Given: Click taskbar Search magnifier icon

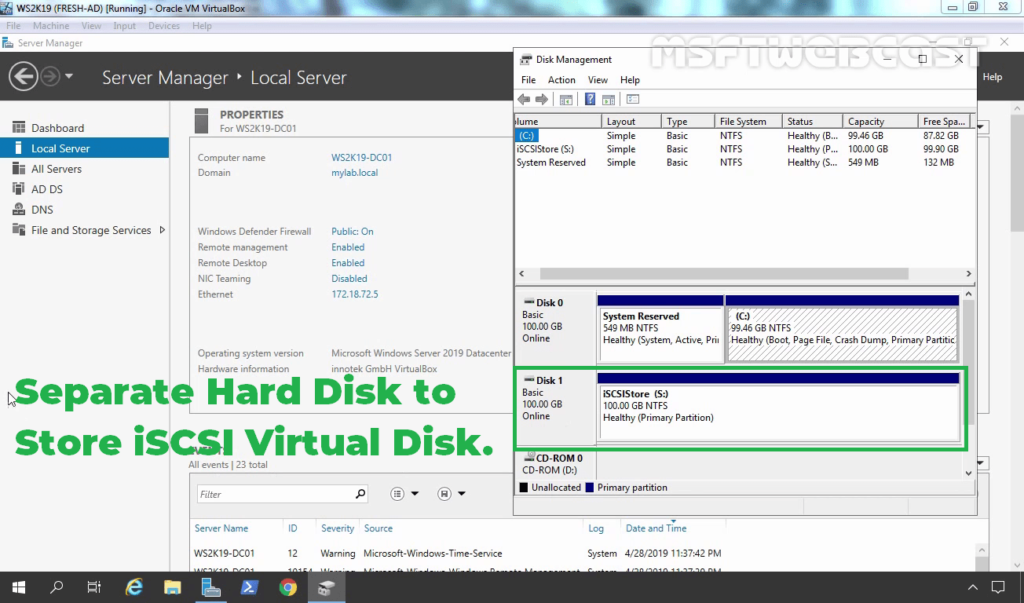Looking at the screenshot, I should (x=57, y=587).
